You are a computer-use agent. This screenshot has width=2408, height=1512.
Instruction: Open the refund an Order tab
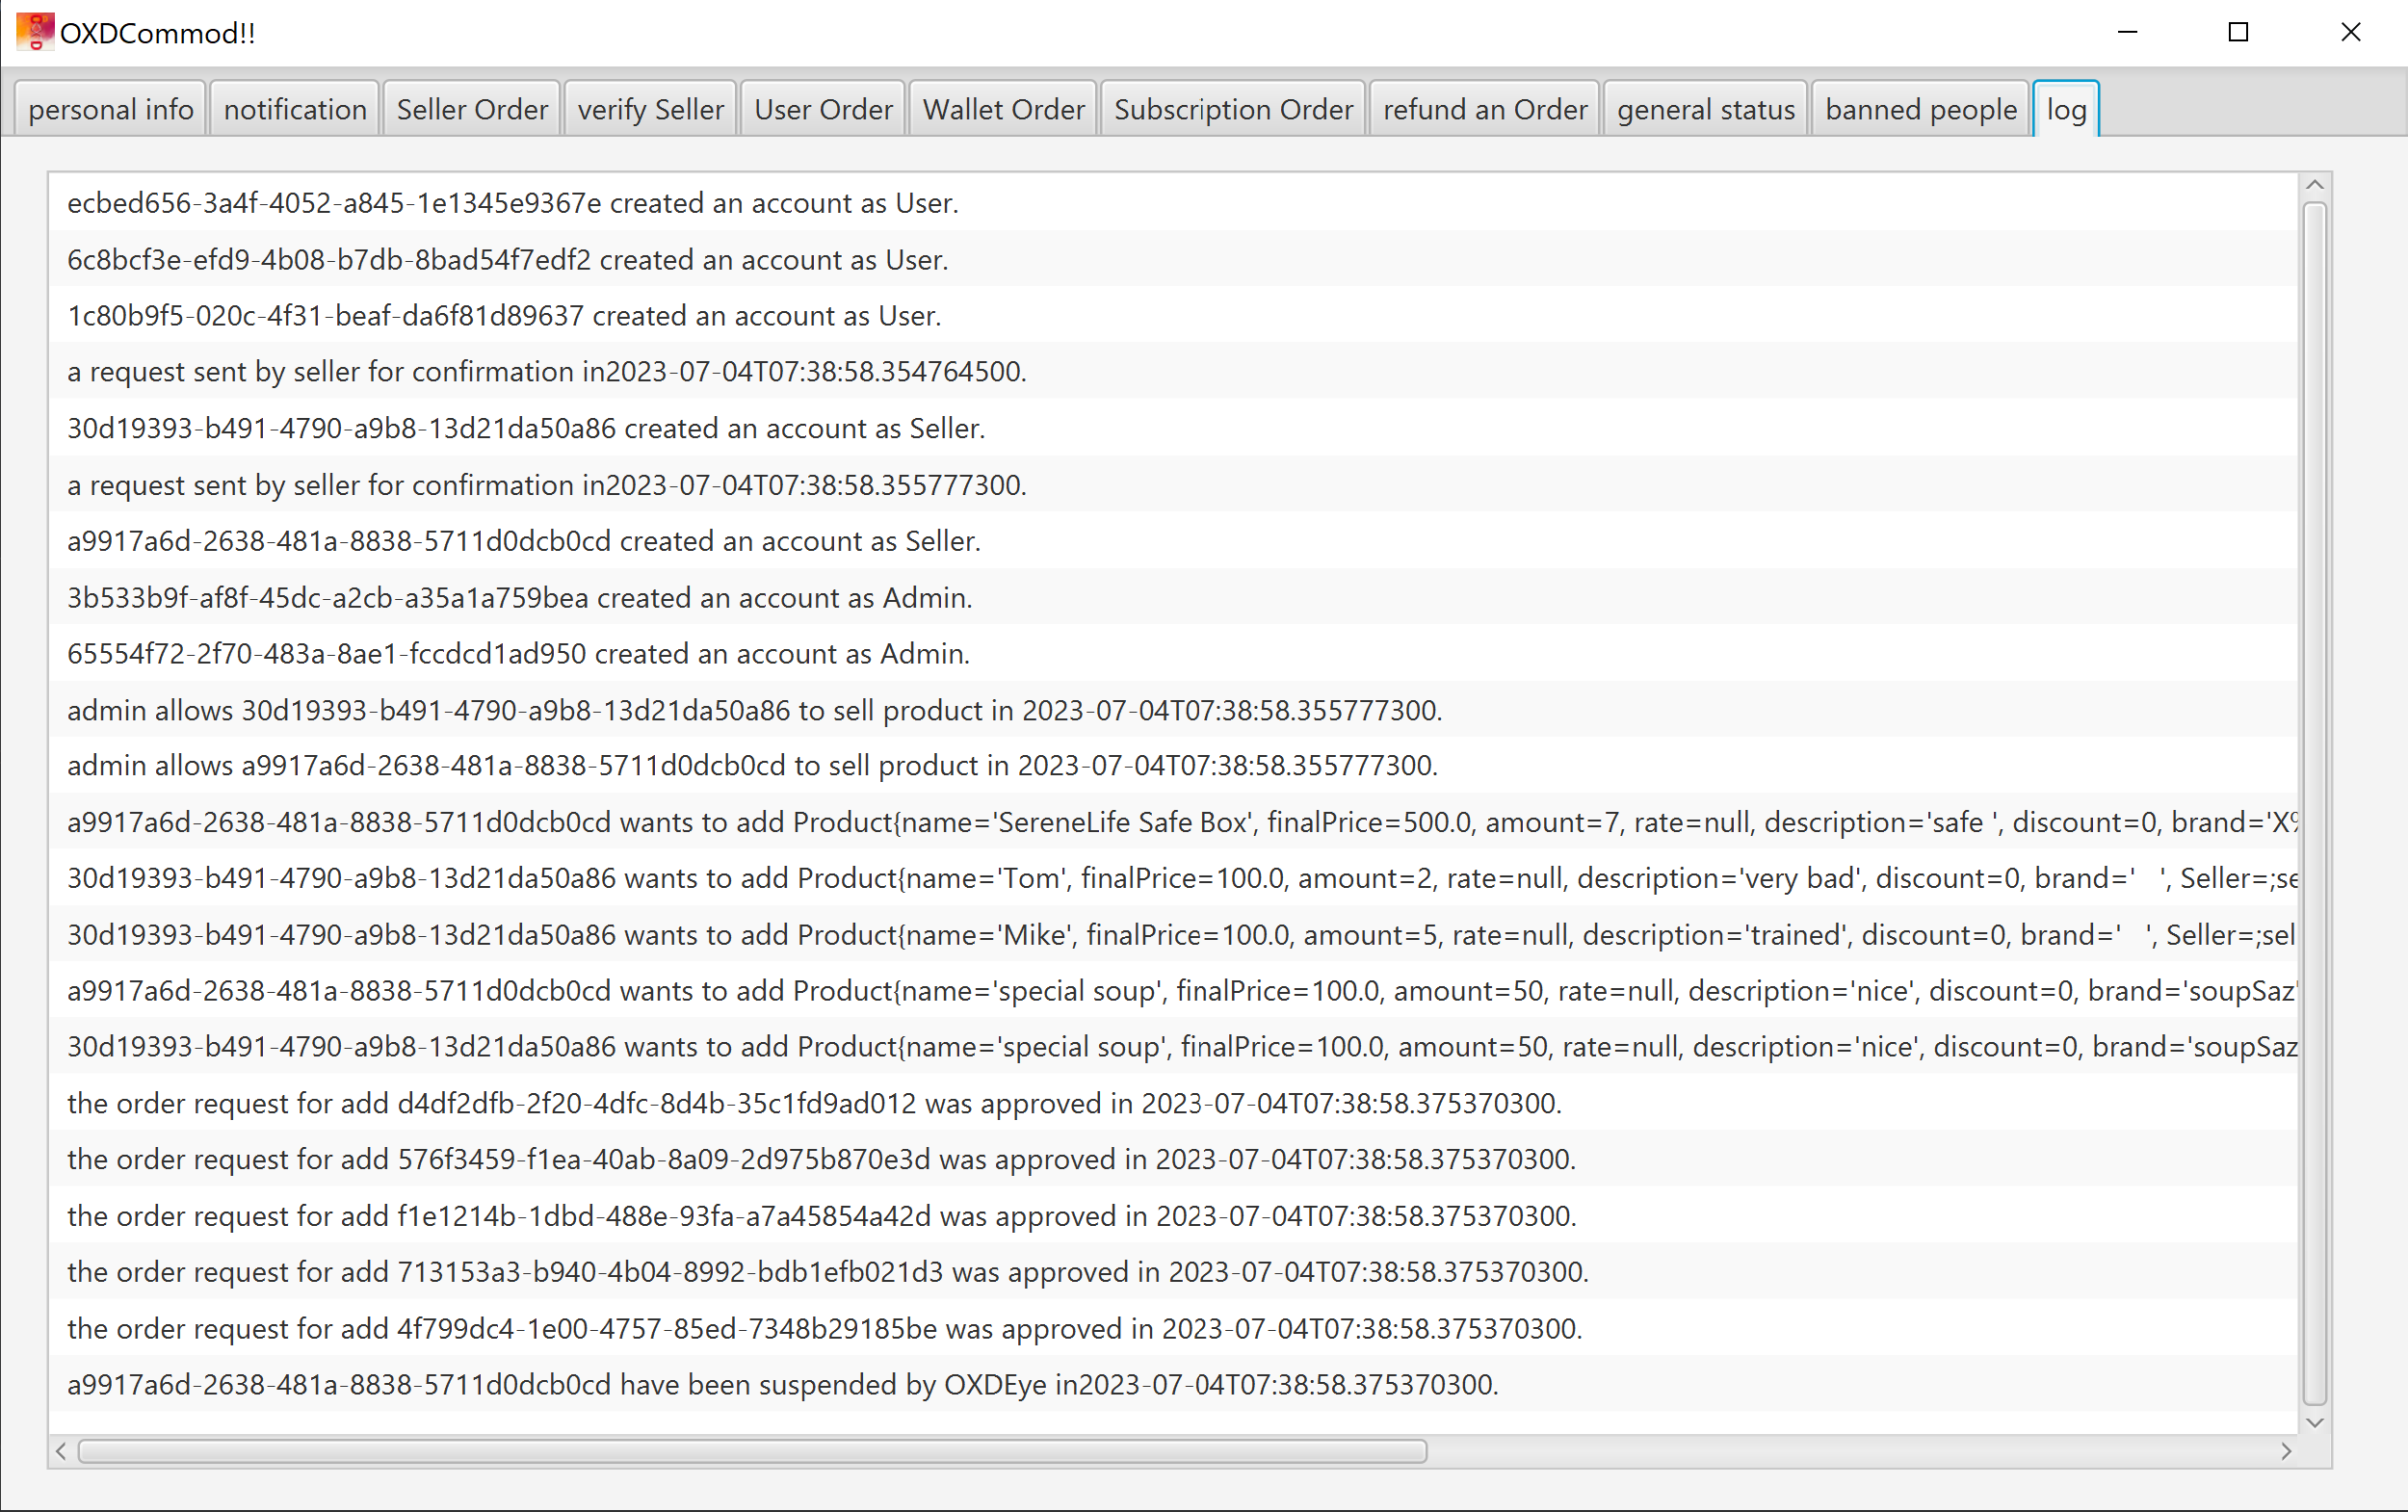[x=1485, y=109]
